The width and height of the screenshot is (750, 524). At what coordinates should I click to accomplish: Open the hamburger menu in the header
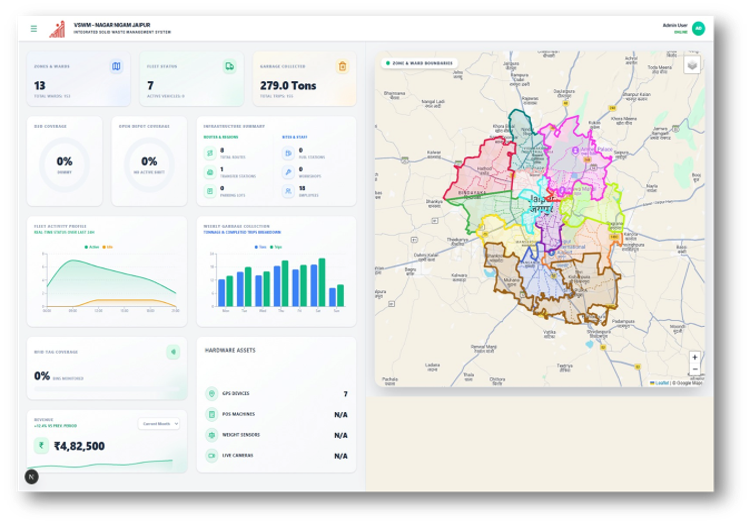pos(33,29)
